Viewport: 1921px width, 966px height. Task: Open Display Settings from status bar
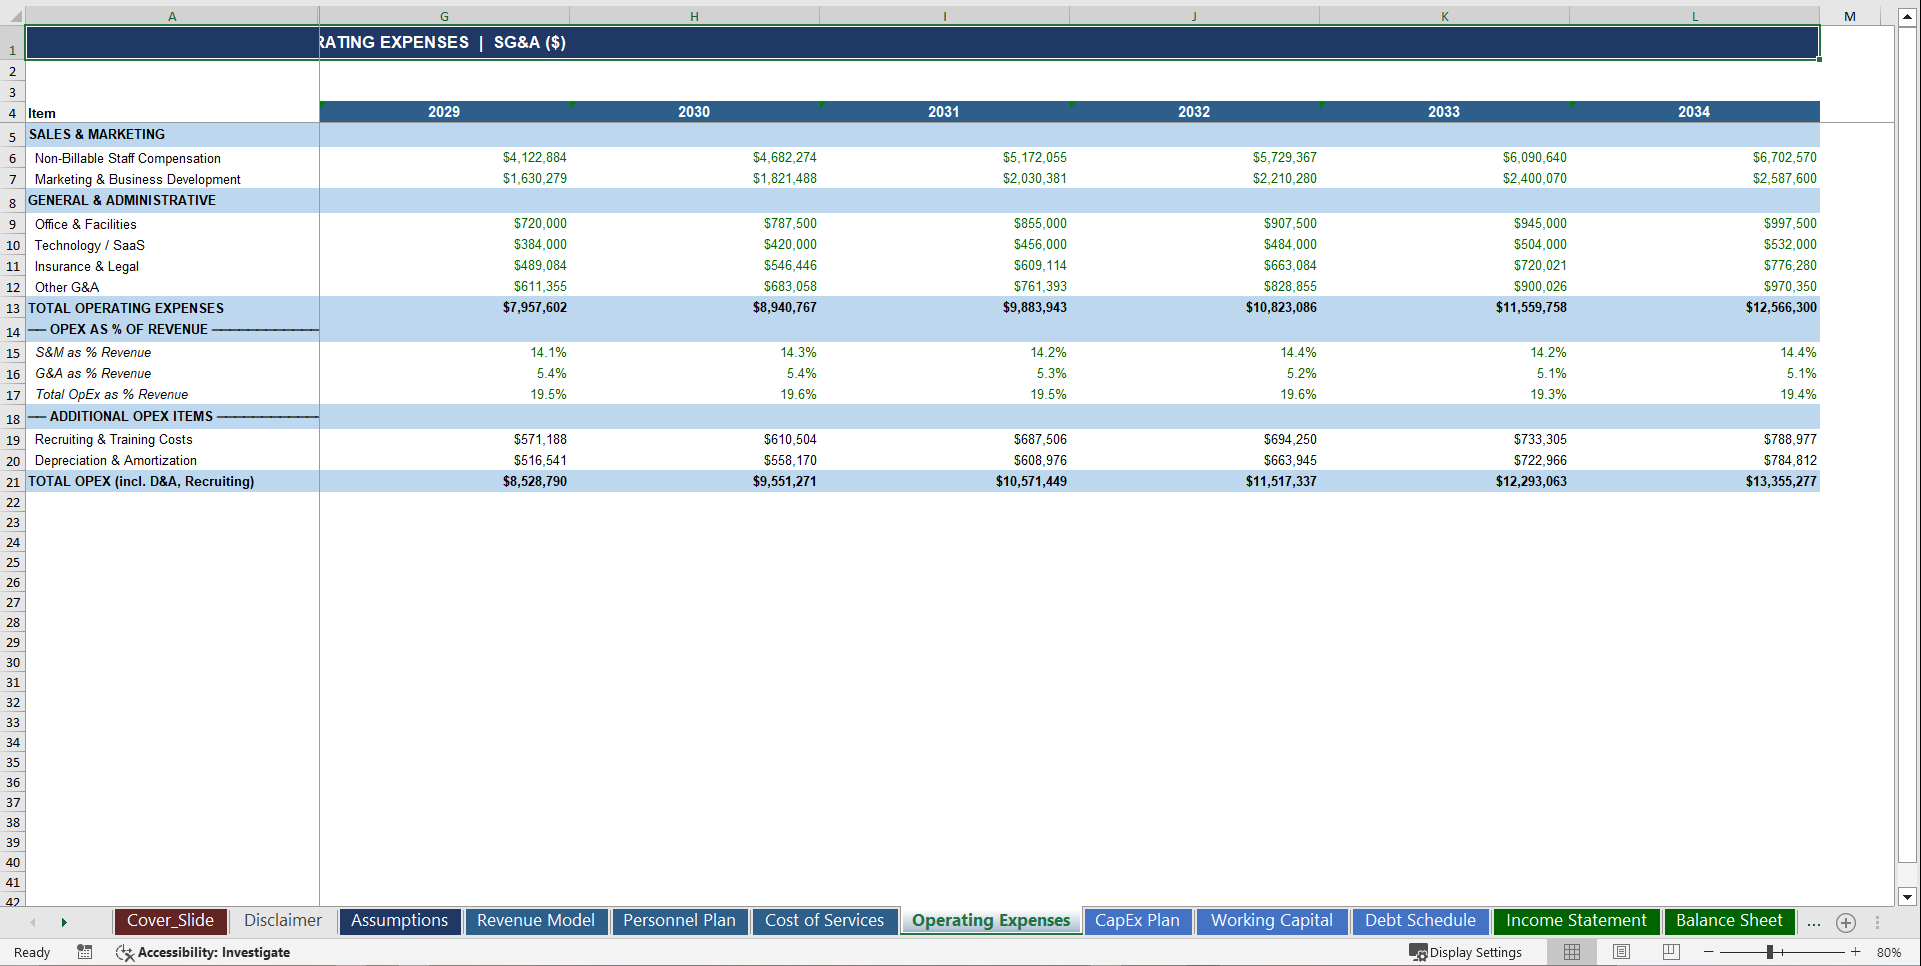[1467, 952]
